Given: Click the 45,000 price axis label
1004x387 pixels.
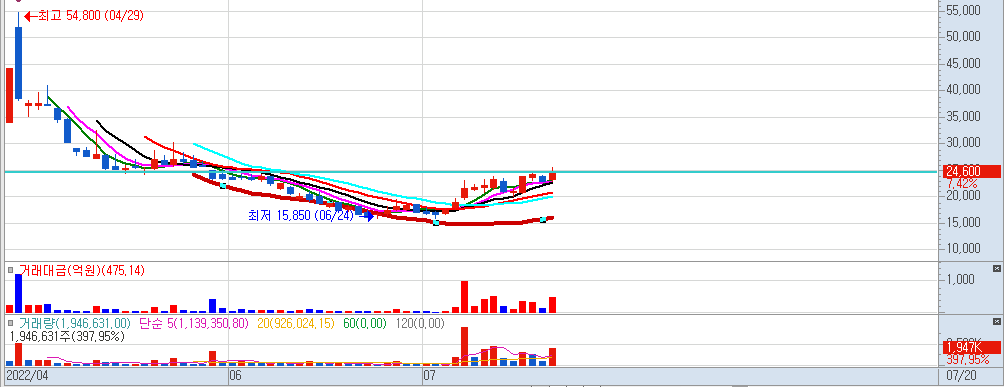Looking at the screenshot, I should click(x=963, y=63).
